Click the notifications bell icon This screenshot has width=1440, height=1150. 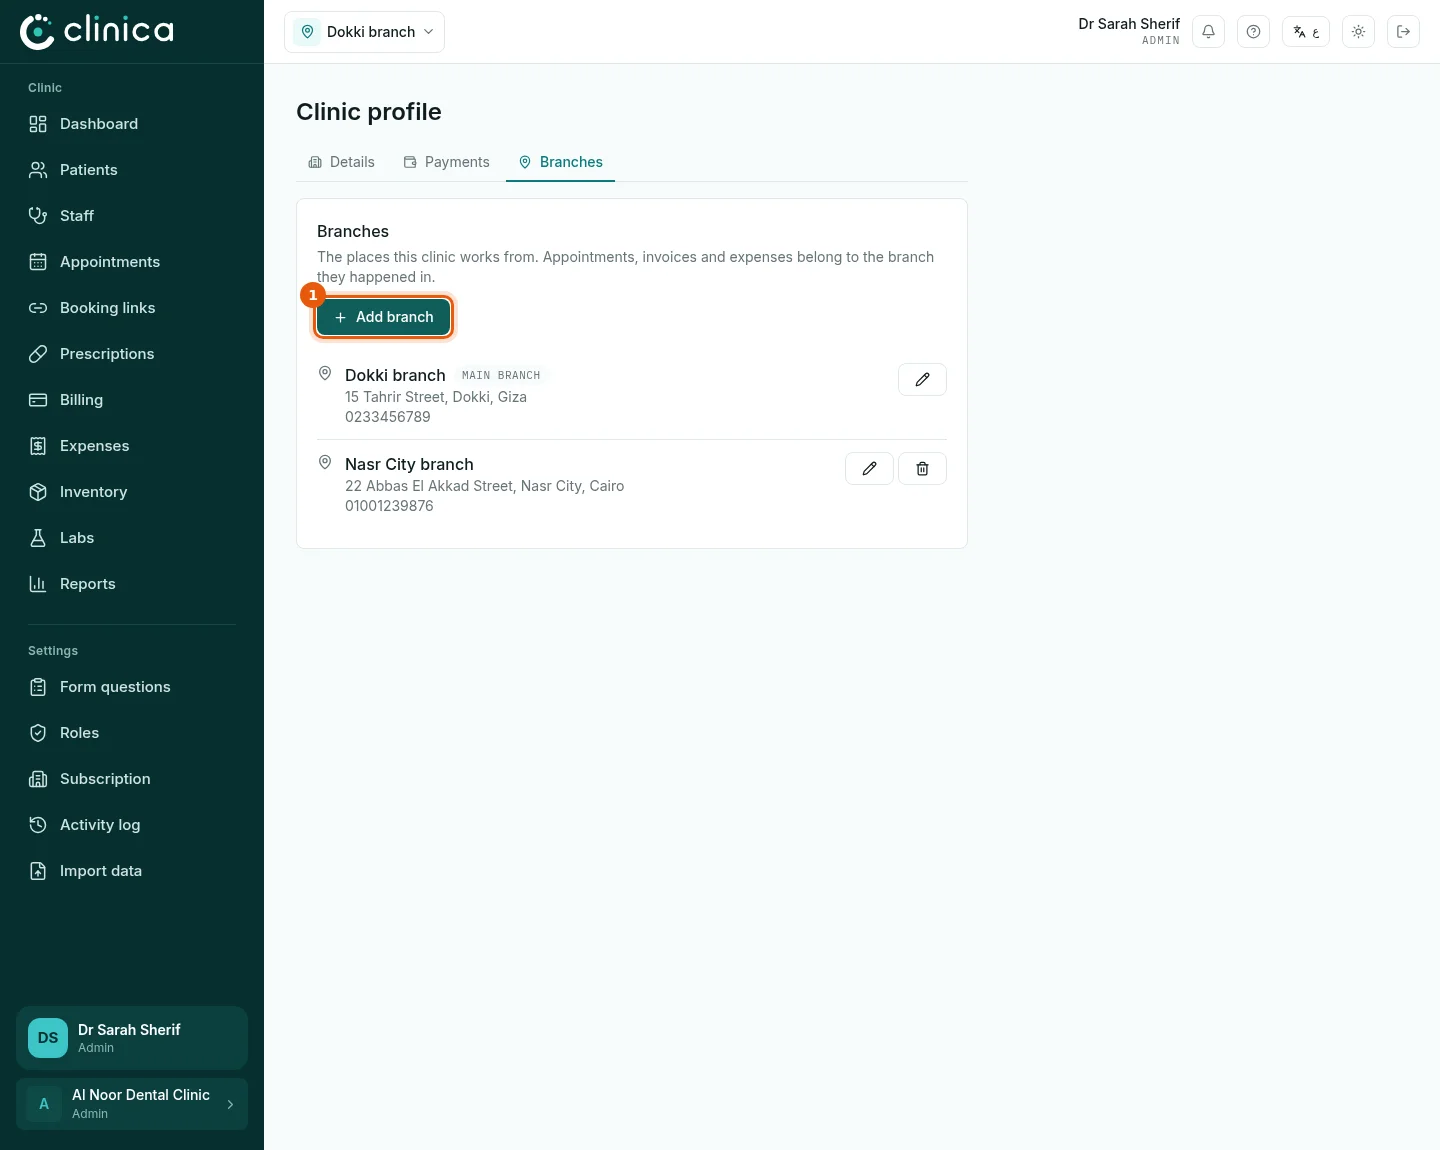coord(1208,32)
